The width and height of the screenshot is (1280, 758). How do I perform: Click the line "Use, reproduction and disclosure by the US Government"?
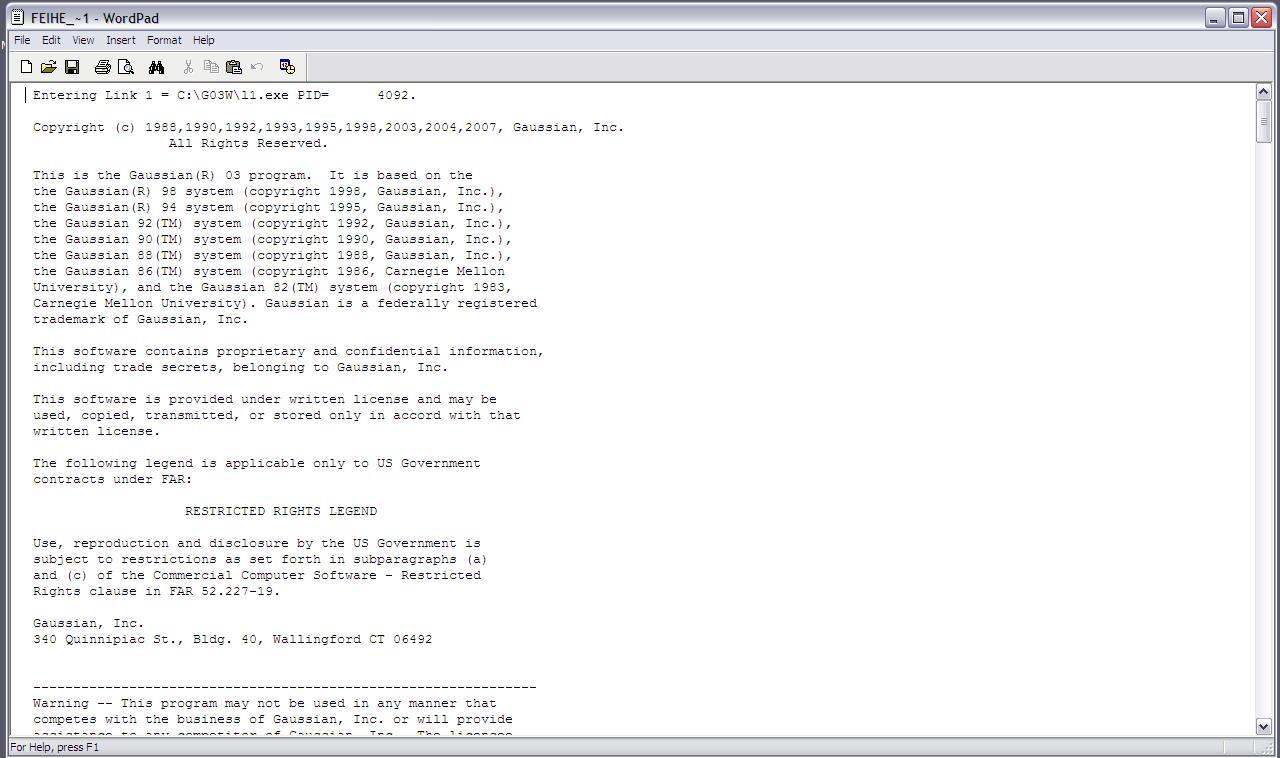point(256,543)
